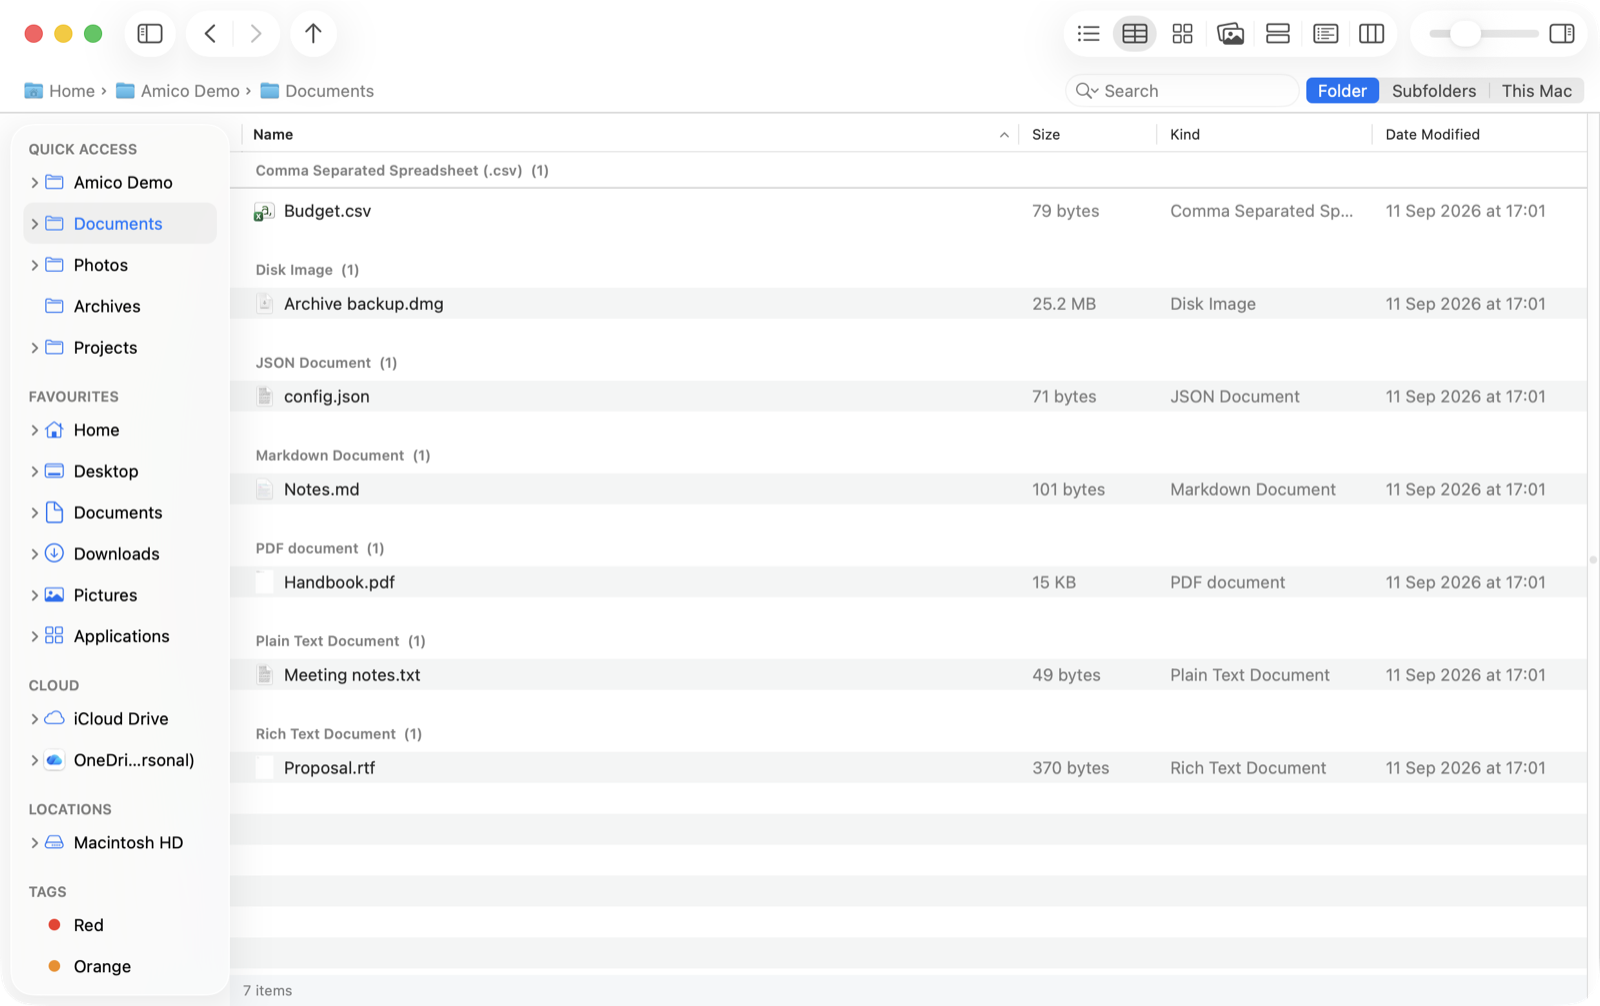Open the OneDrive personal icon
The width and height of the screenshot is (1600, 1006).
pyautogui.click(x=55, y=760)
